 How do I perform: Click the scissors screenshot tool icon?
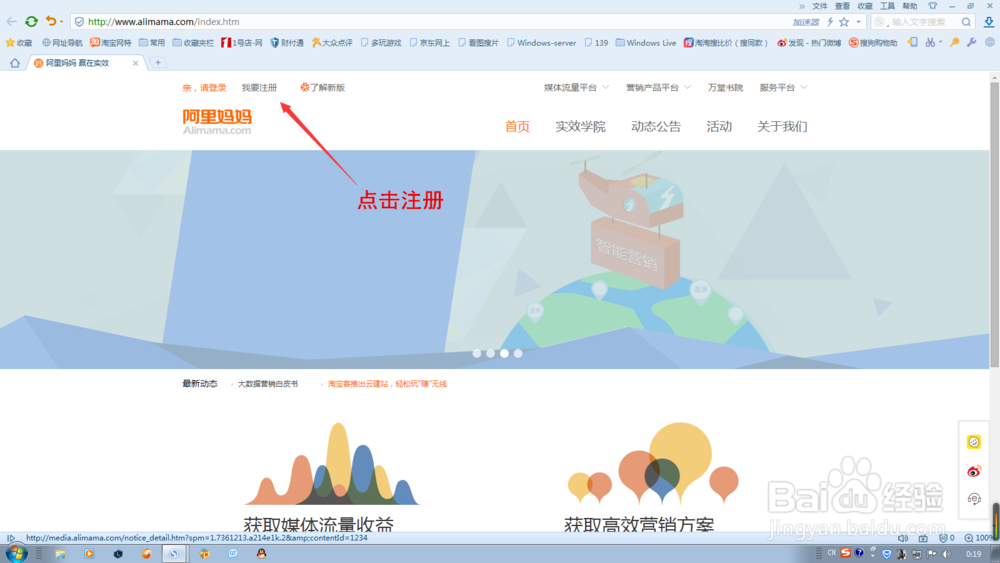point(930,43)
